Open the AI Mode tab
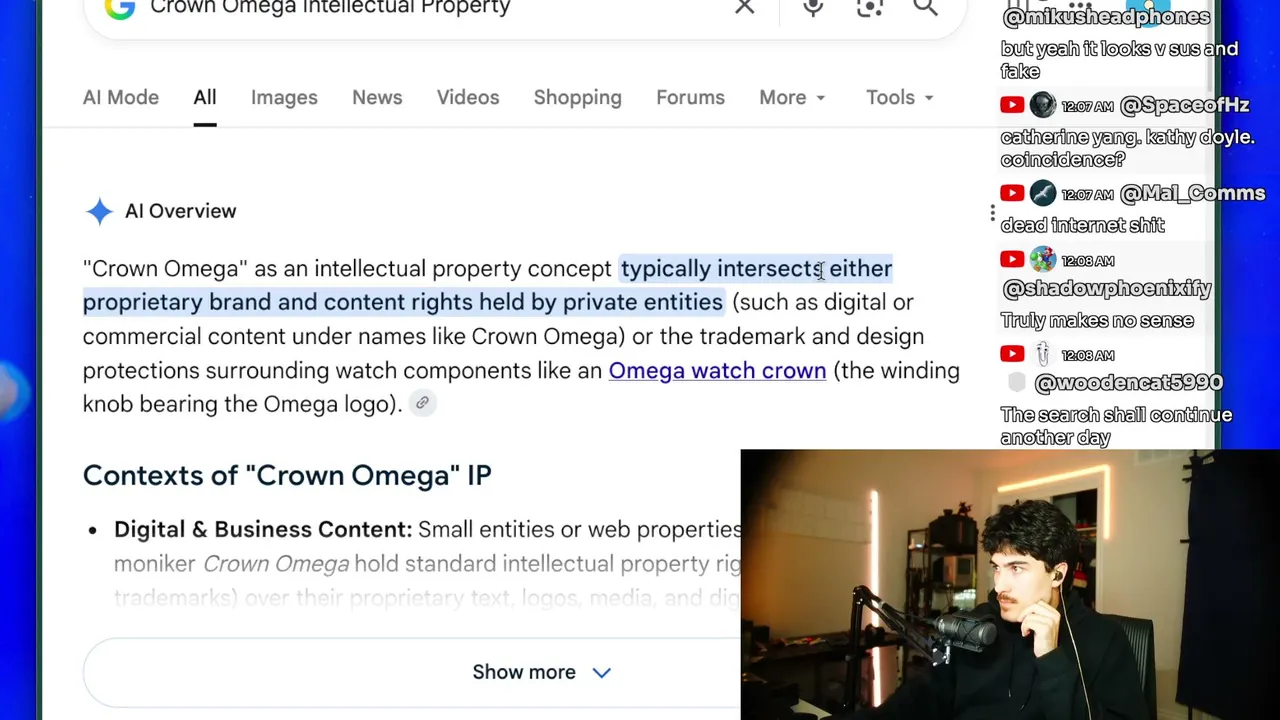This screenshot has height=720, width=1280. 121,97
